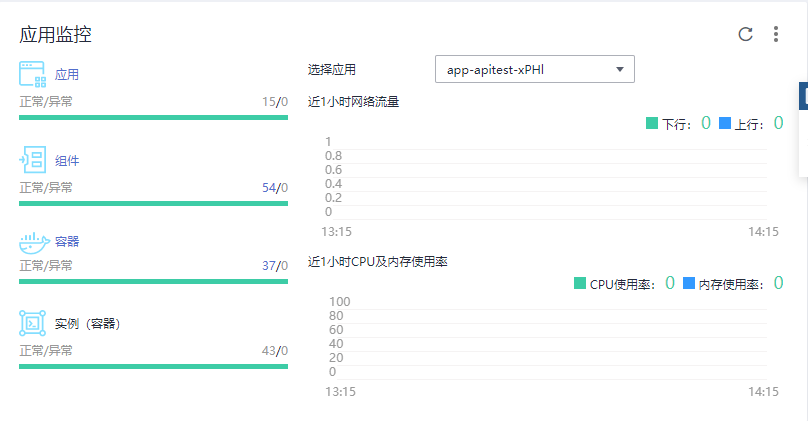Click the green progress bar under 应用
Viewport: 808px width, 421px height.
pyautogui.click(x=153, y=117)
